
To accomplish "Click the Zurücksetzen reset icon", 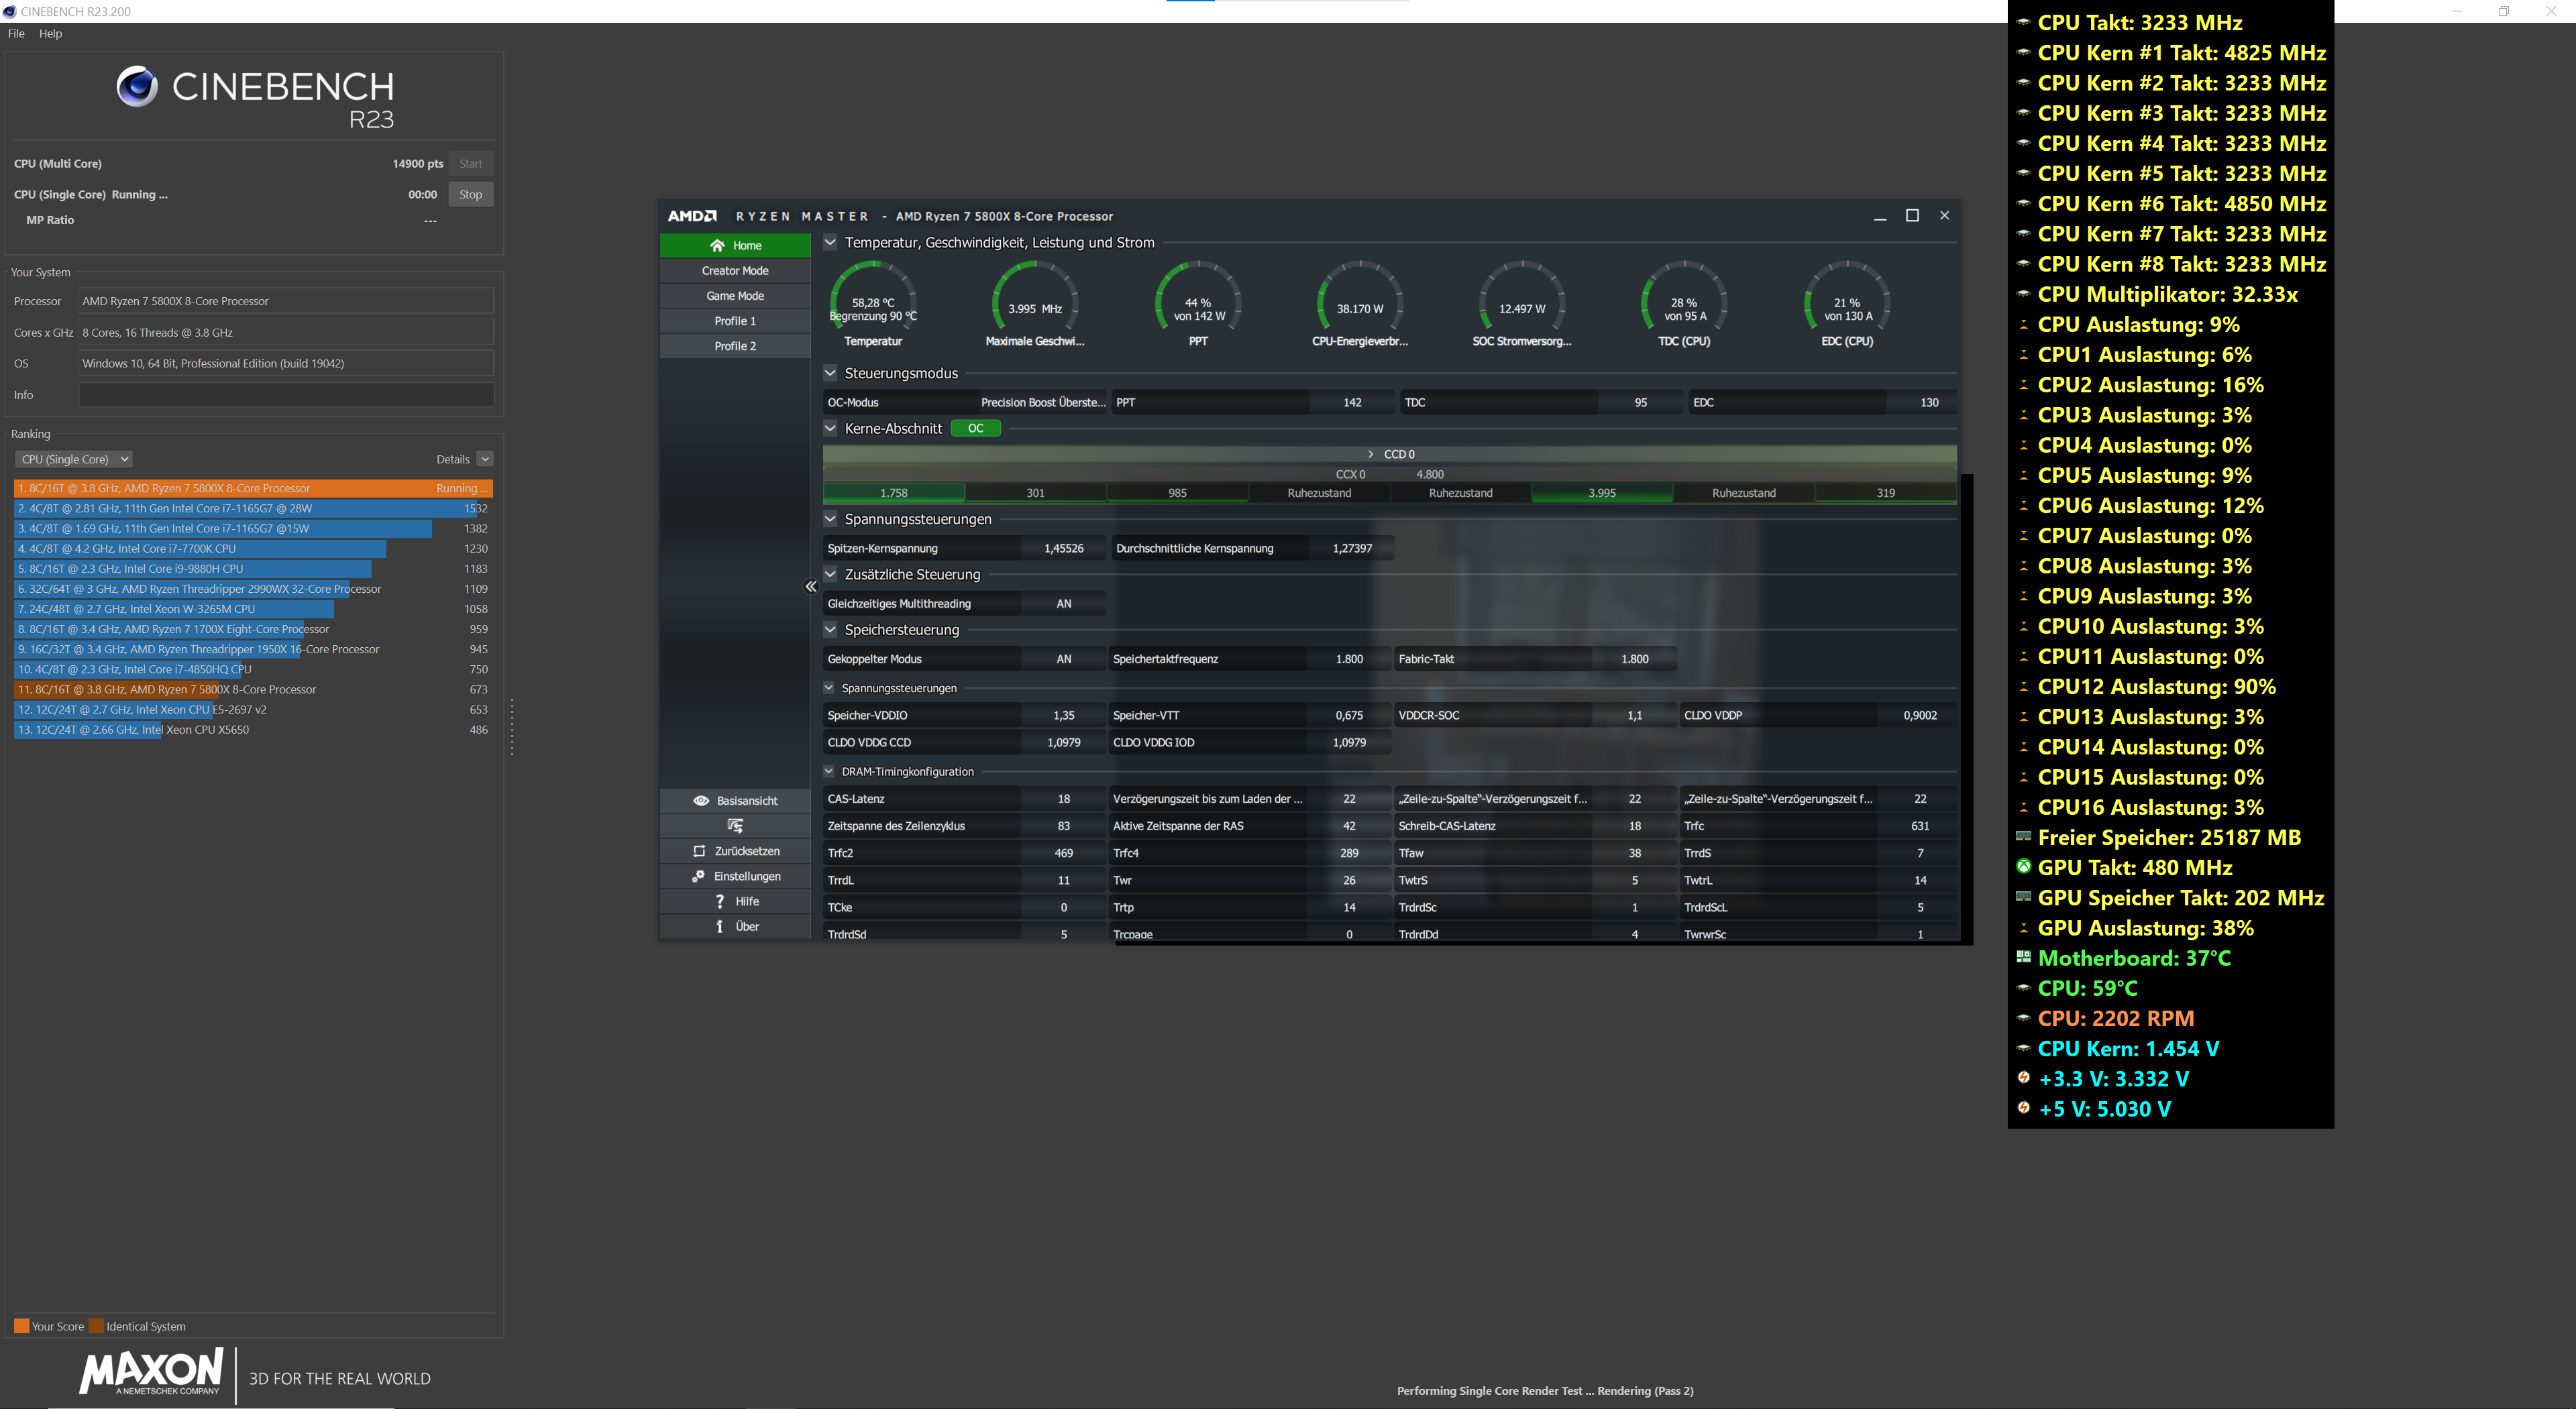I will point(699,851).
